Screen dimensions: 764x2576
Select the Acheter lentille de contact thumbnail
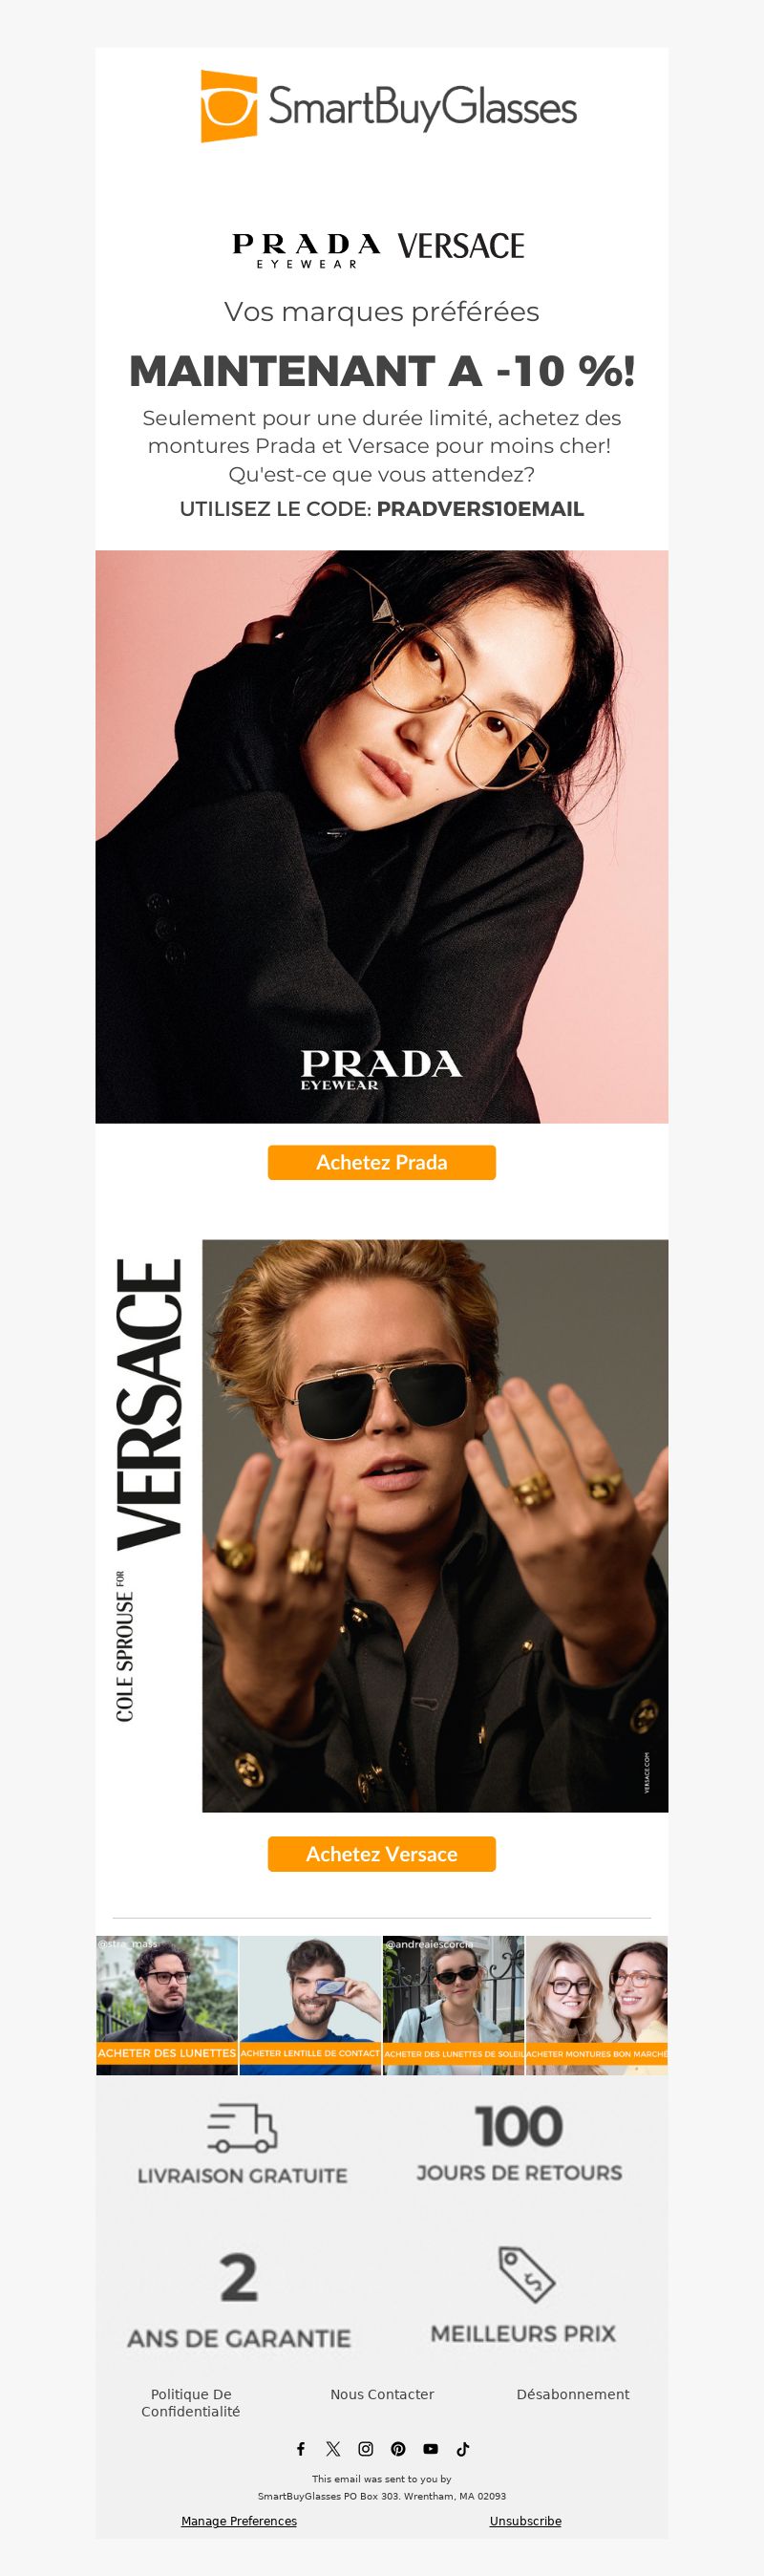click(310, 2006)
